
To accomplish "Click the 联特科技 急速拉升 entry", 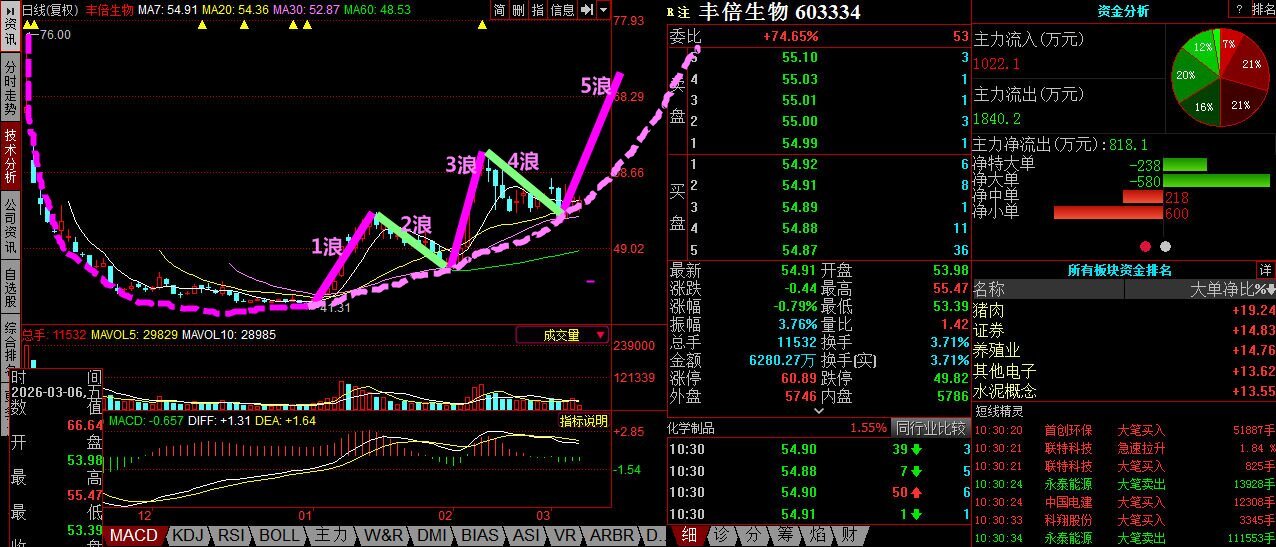I will 1124,448.
